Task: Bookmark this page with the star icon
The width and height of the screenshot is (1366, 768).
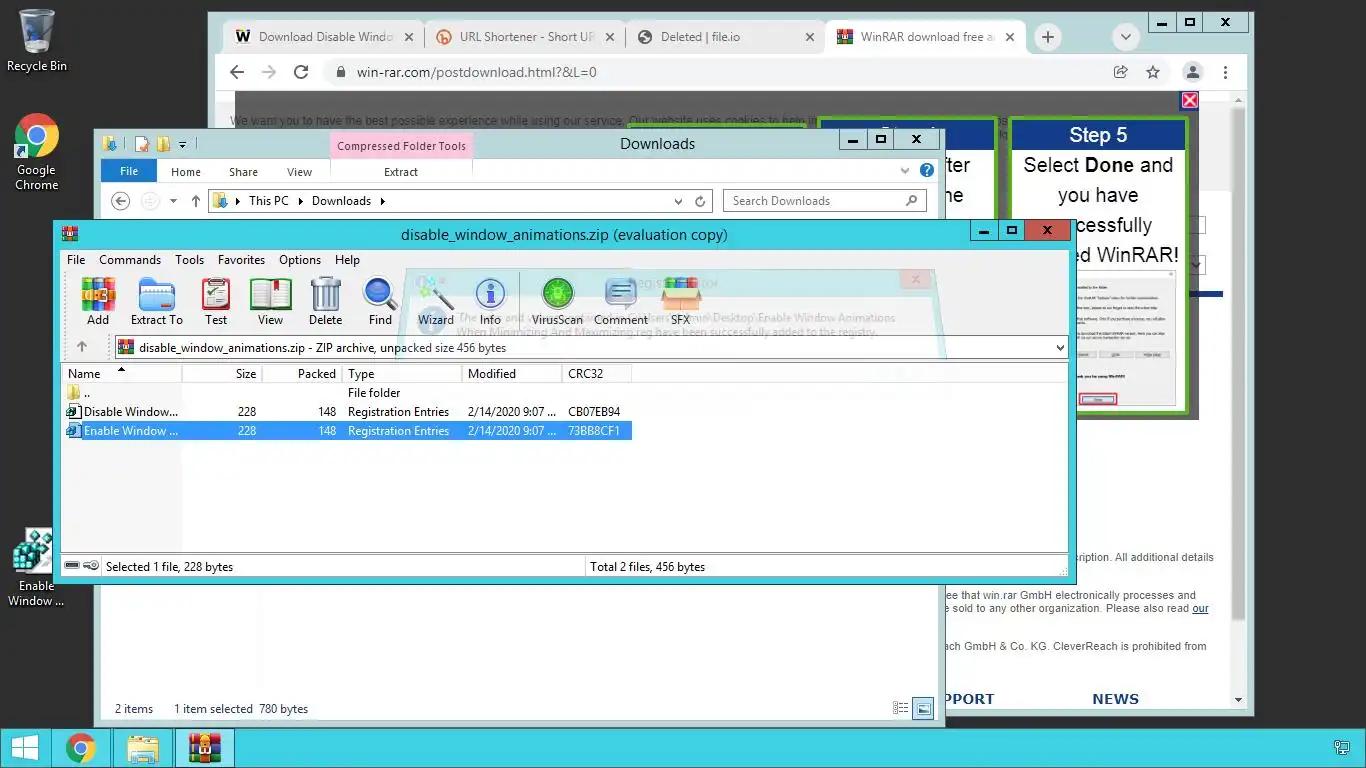Action: coord(1153,72)
